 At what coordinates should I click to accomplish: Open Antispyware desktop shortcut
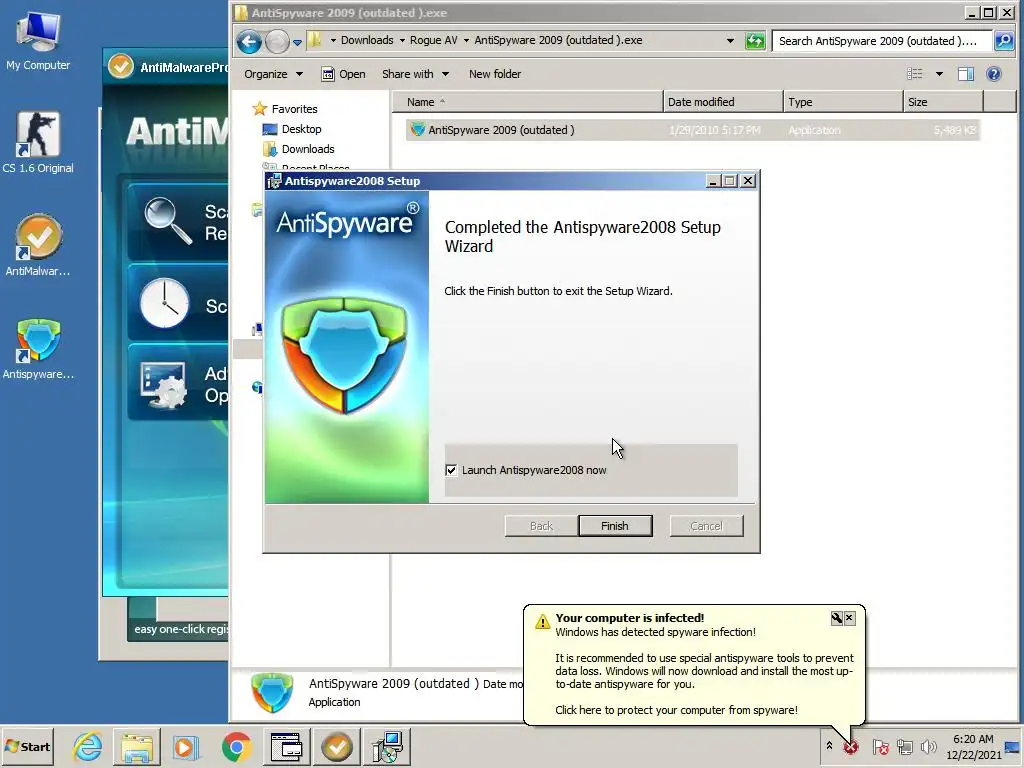pos(38,348)
